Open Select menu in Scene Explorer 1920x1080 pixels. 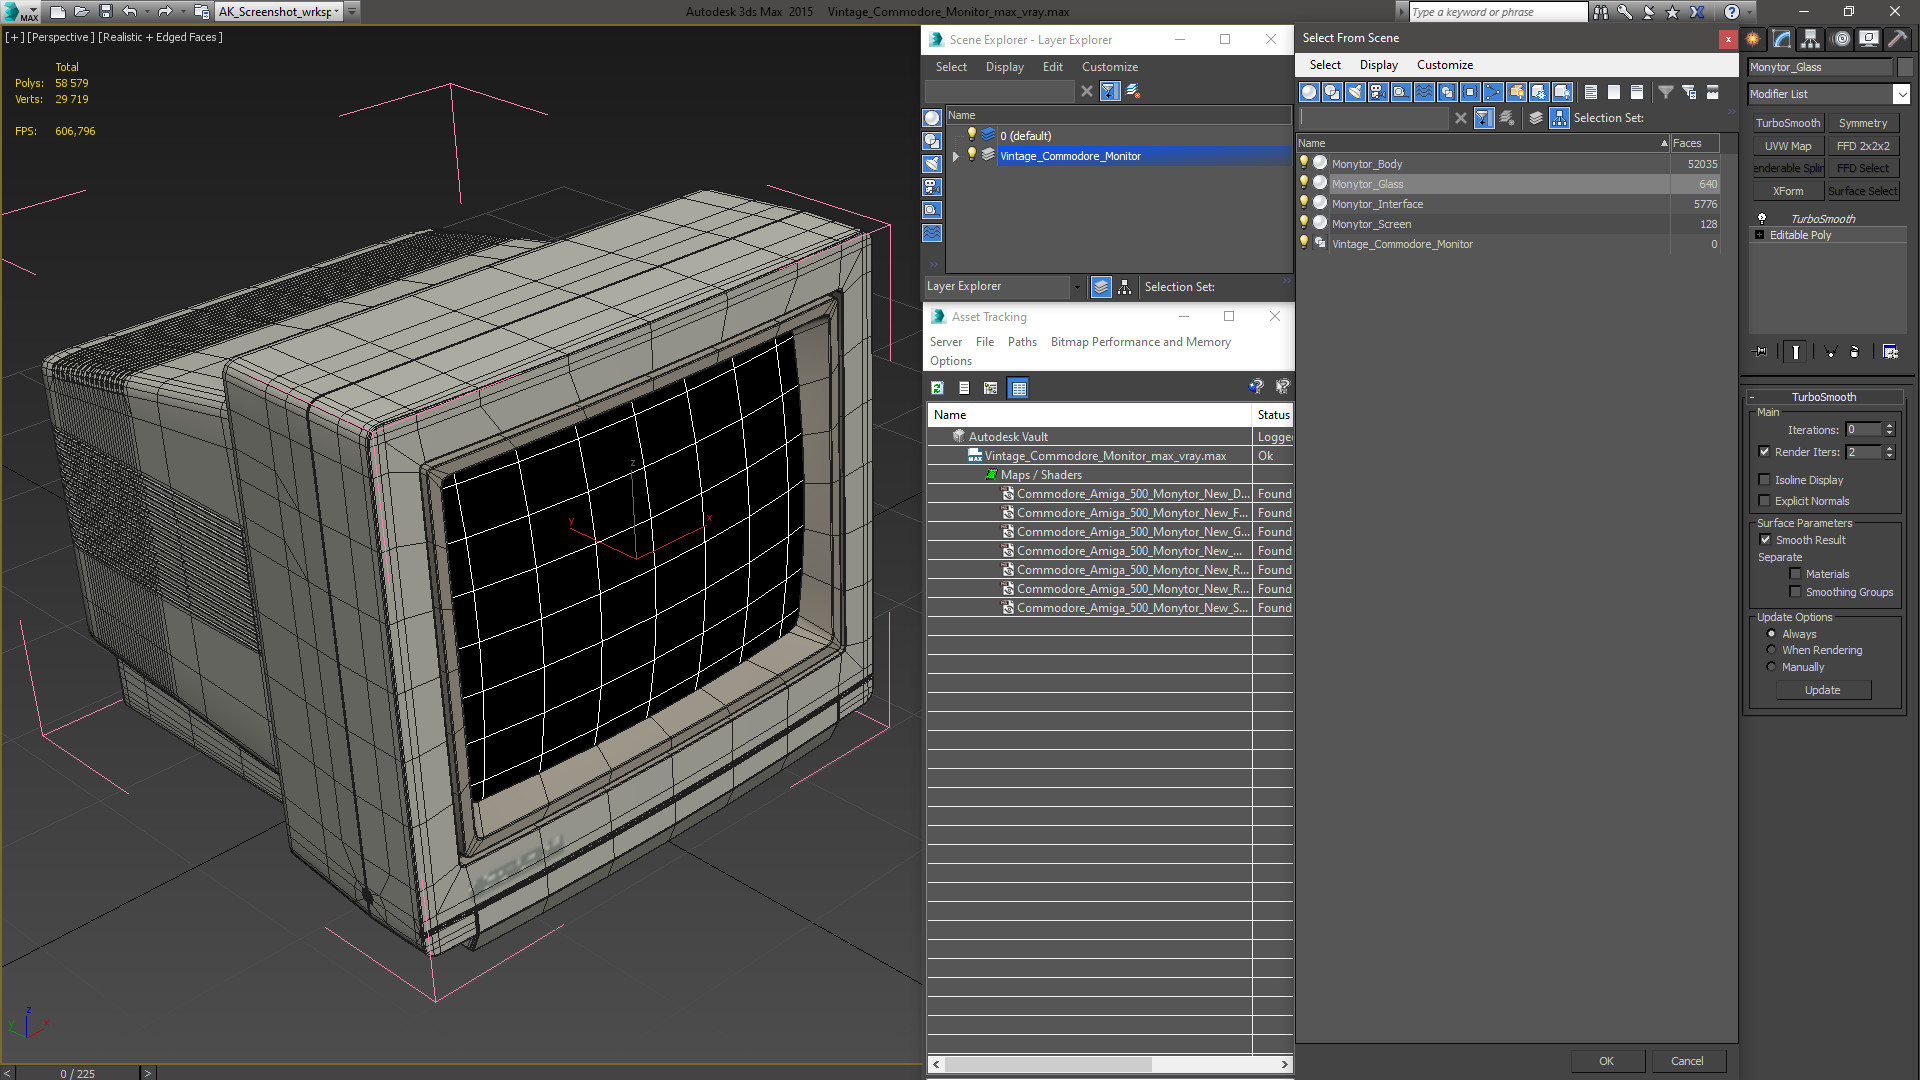point(951,67)
